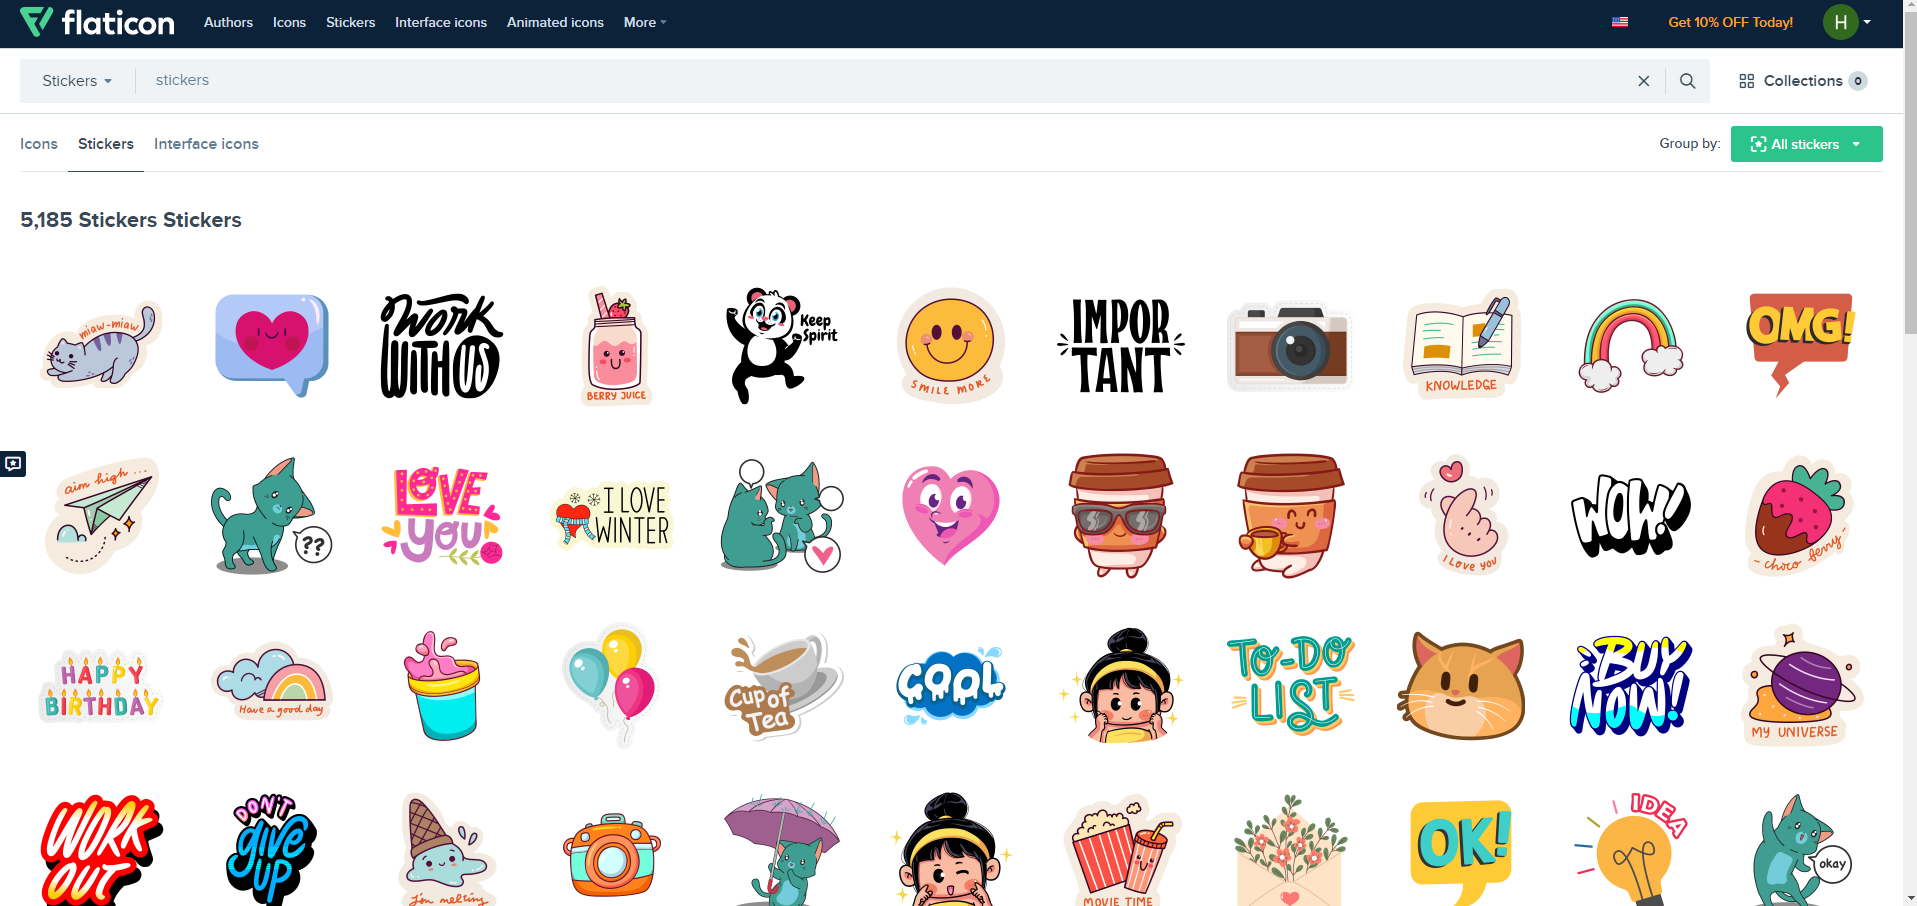Switch to the Icons tab
Screen dimensions: 1917x906
click(39, 144)
